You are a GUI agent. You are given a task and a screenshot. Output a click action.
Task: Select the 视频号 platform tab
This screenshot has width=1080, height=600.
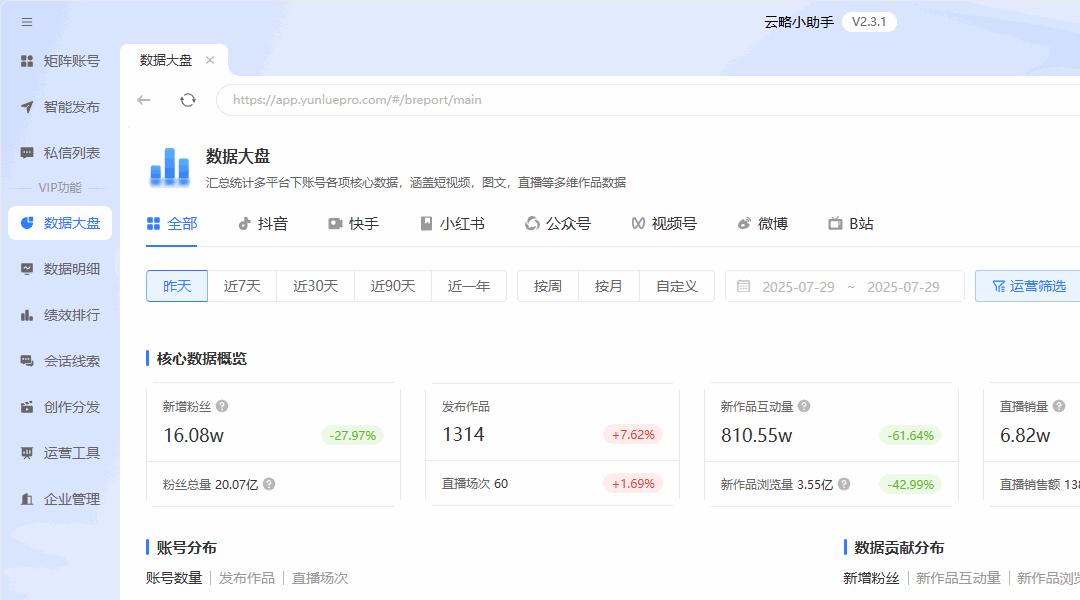click(x=664, y=224)
